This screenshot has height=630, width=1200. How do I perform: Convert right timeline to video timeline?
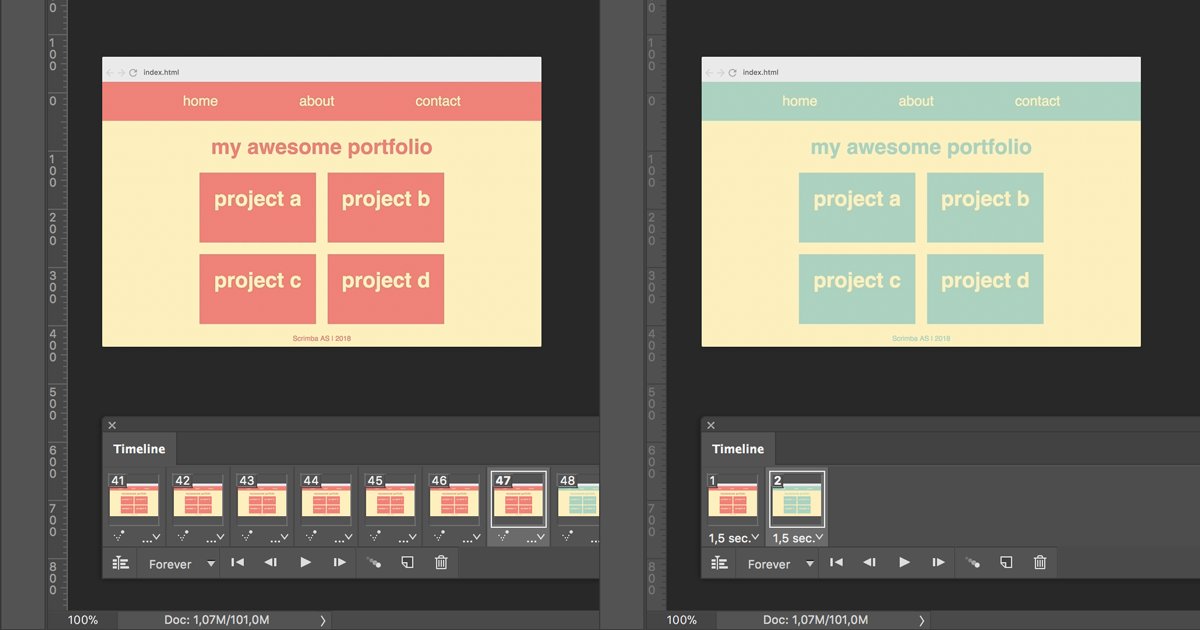(720, 563)
